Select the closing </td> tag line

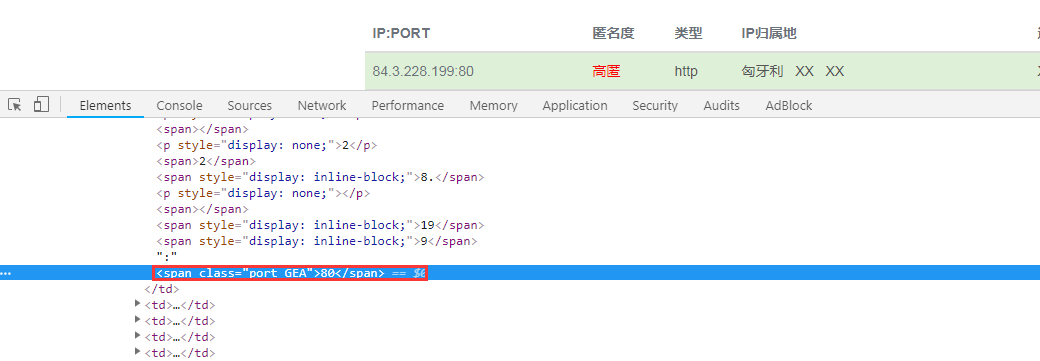[x=161, y=289]
